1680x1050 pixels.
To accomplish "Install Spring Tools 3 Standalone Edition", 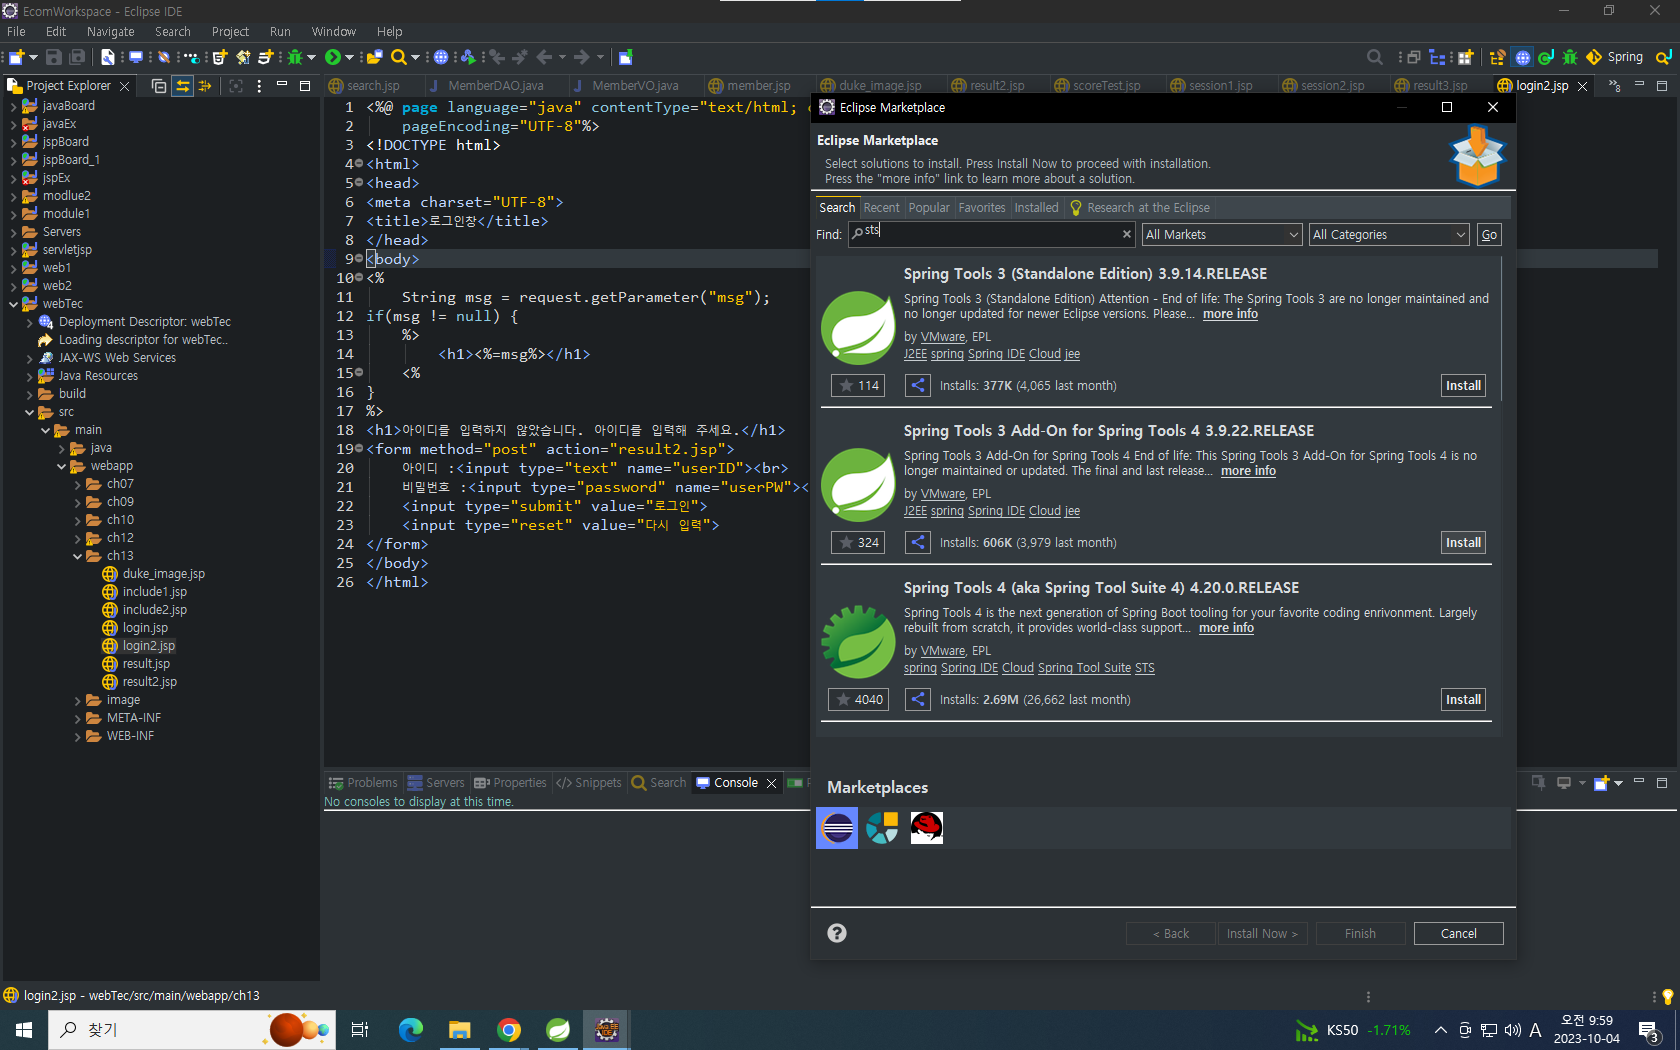I will [1463, 386].
